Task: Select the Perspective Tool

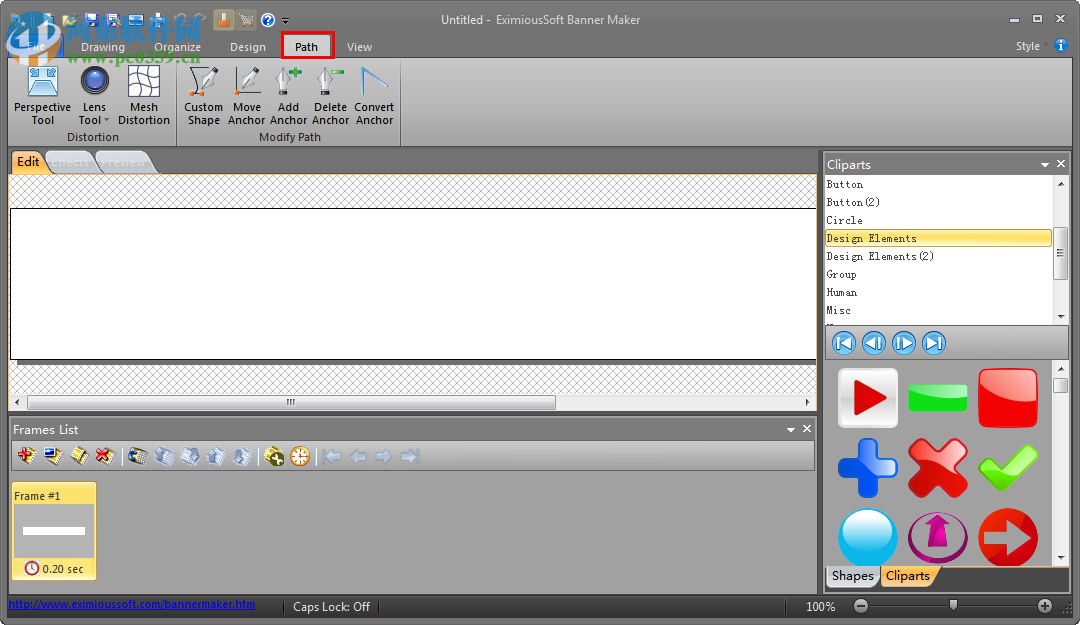Action: (x=42, y=95)
